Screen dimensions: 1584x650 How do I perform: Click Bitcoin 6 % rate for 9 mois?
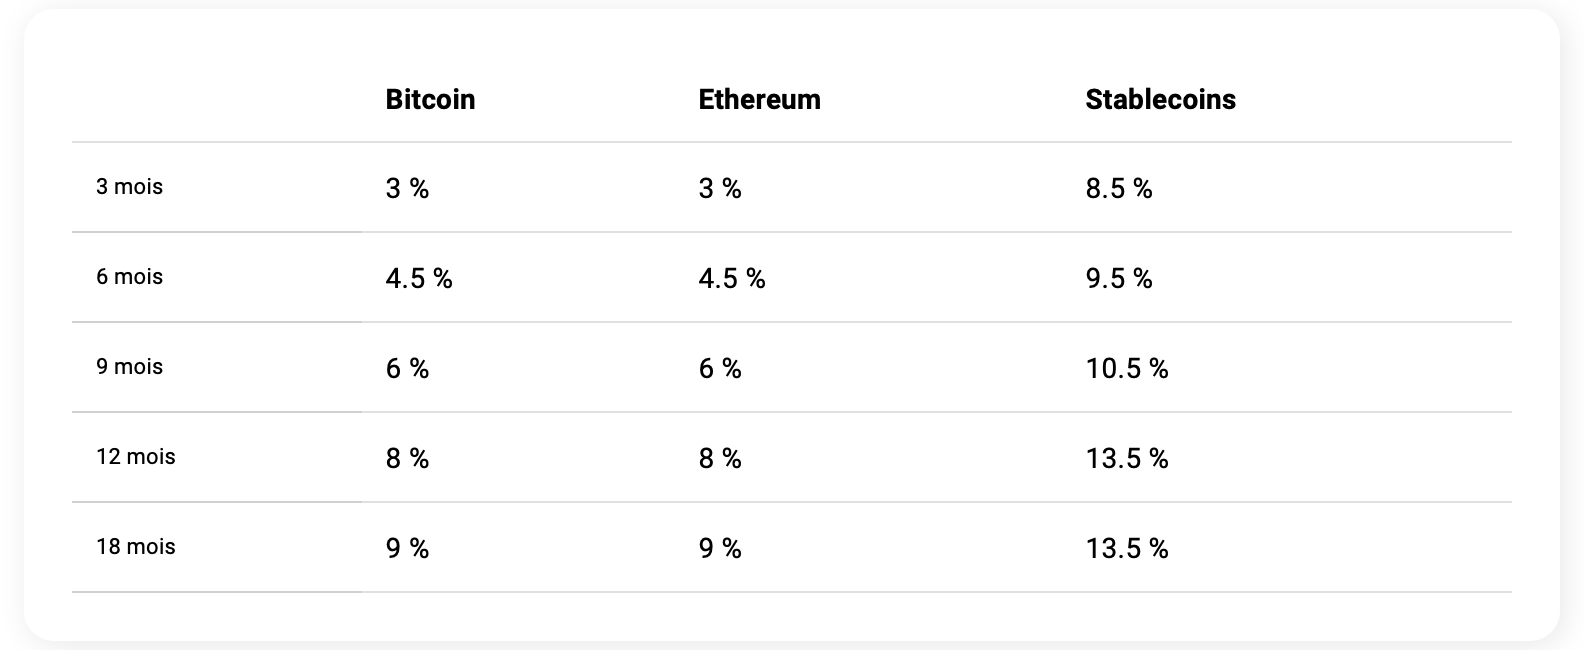(407, 368)
